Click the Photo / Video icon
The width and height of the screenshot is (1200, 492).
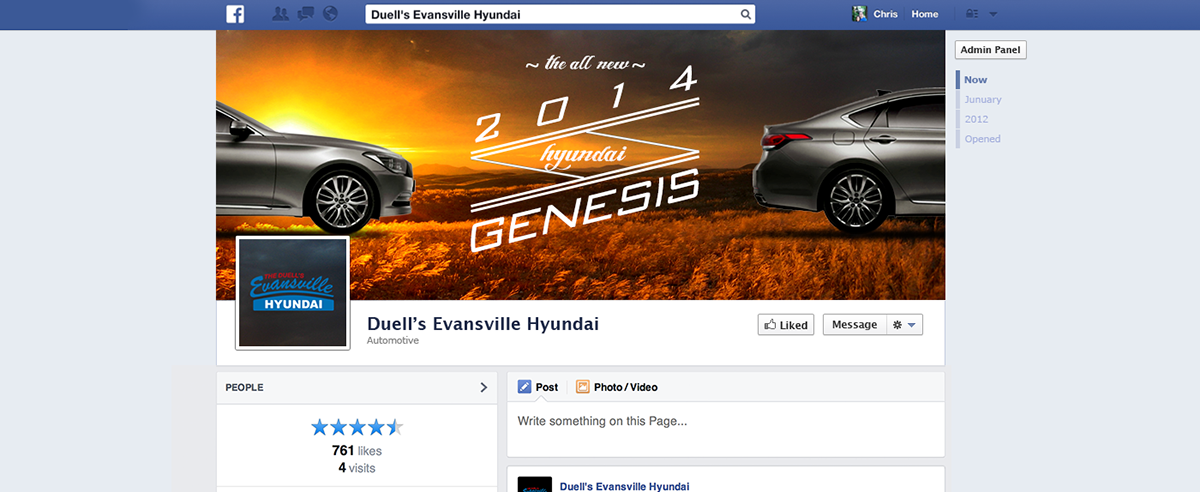(582, 387)
